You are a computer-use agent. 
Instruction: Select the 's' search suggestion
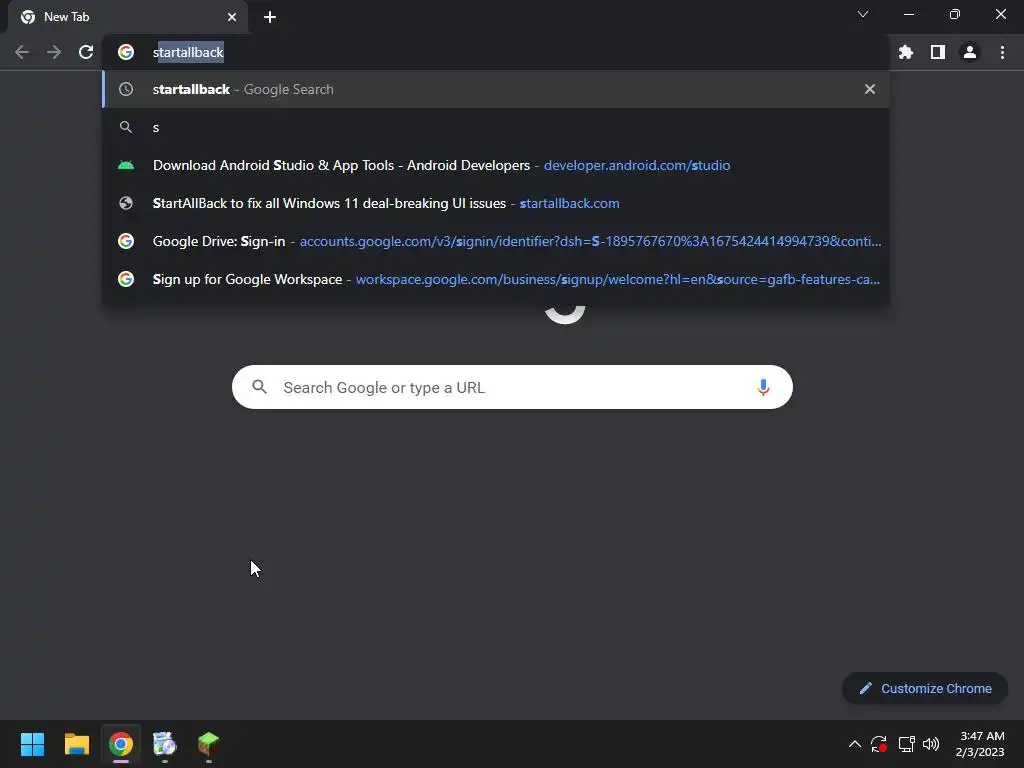496,127
